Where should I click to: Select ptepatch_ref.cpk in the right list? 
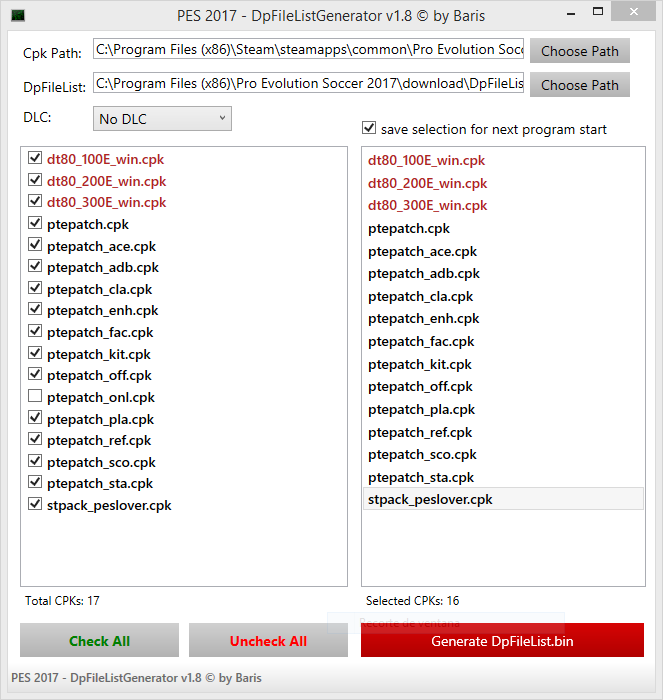[503, 432]
